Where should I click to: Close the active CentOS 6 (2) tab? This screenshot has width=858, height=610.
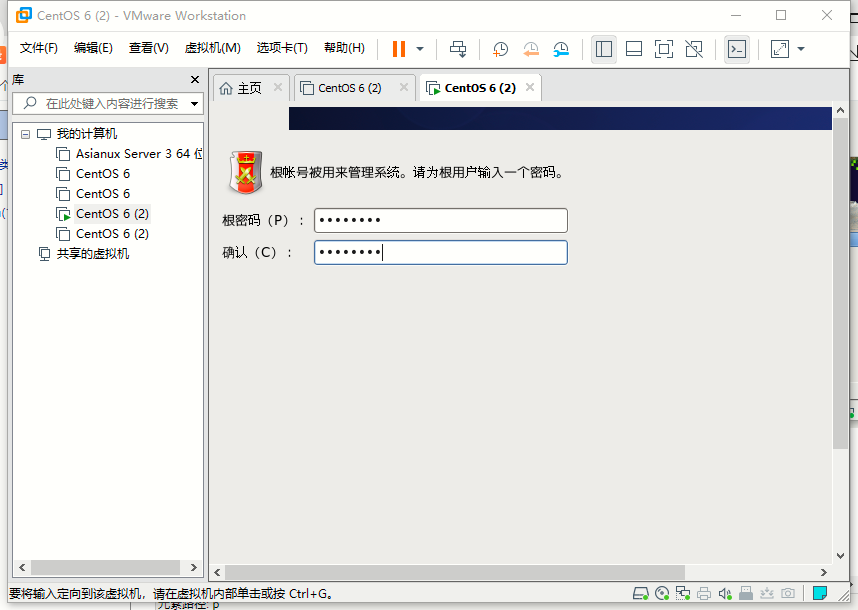(530, 88)
